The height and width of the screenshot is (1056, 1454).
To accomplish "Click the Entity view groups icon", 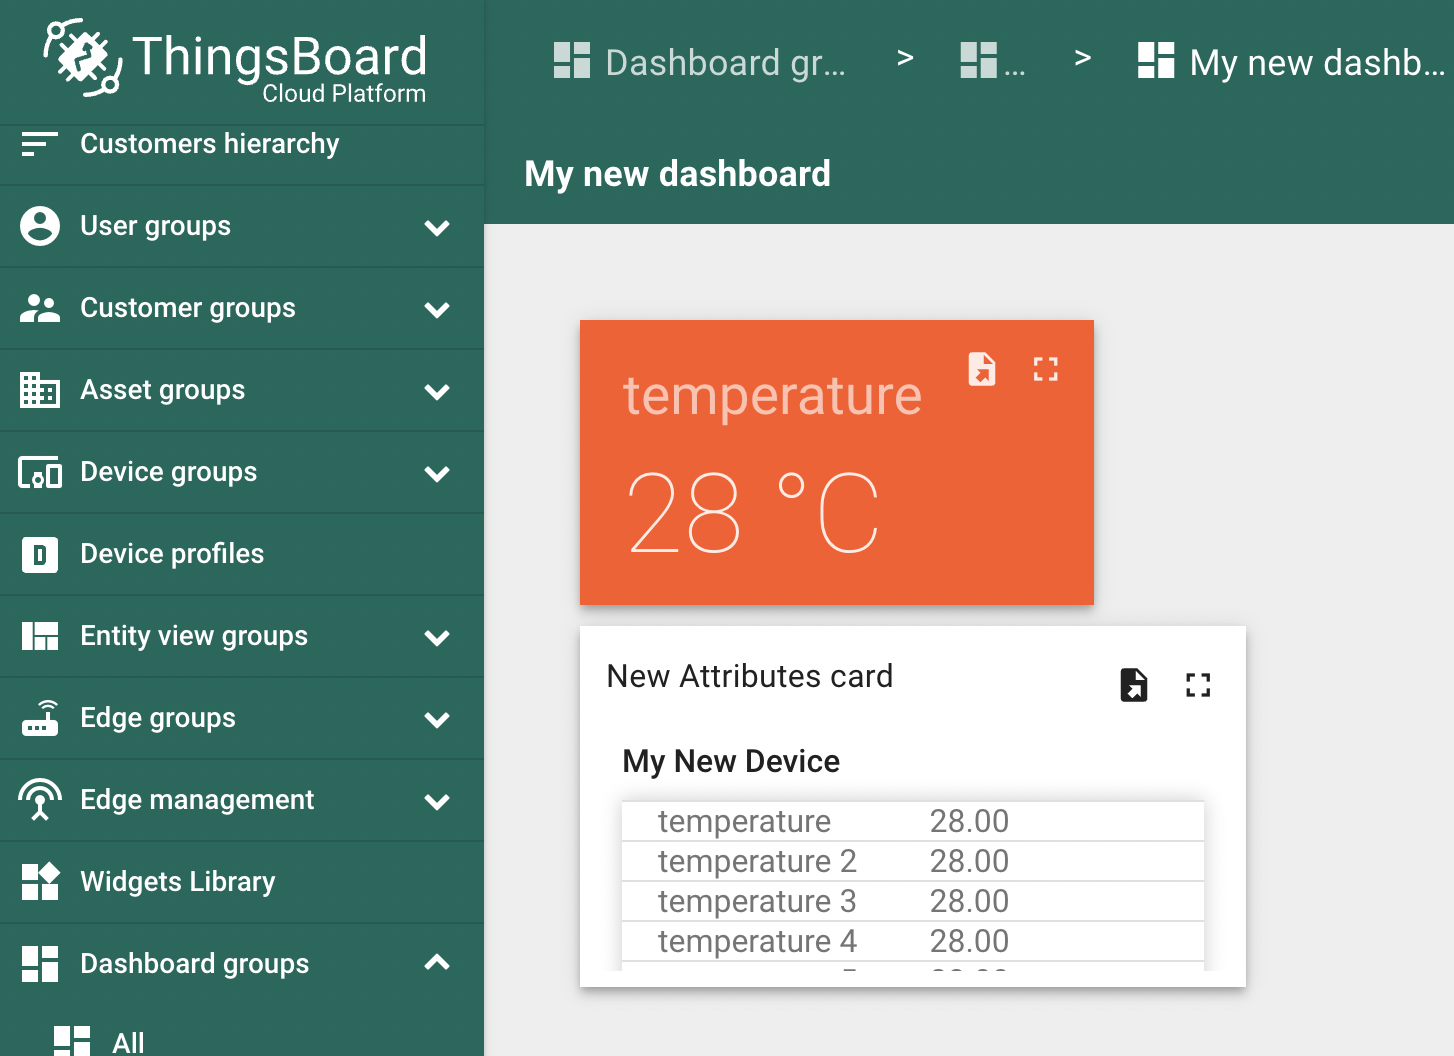I will (x=39, y=636).
